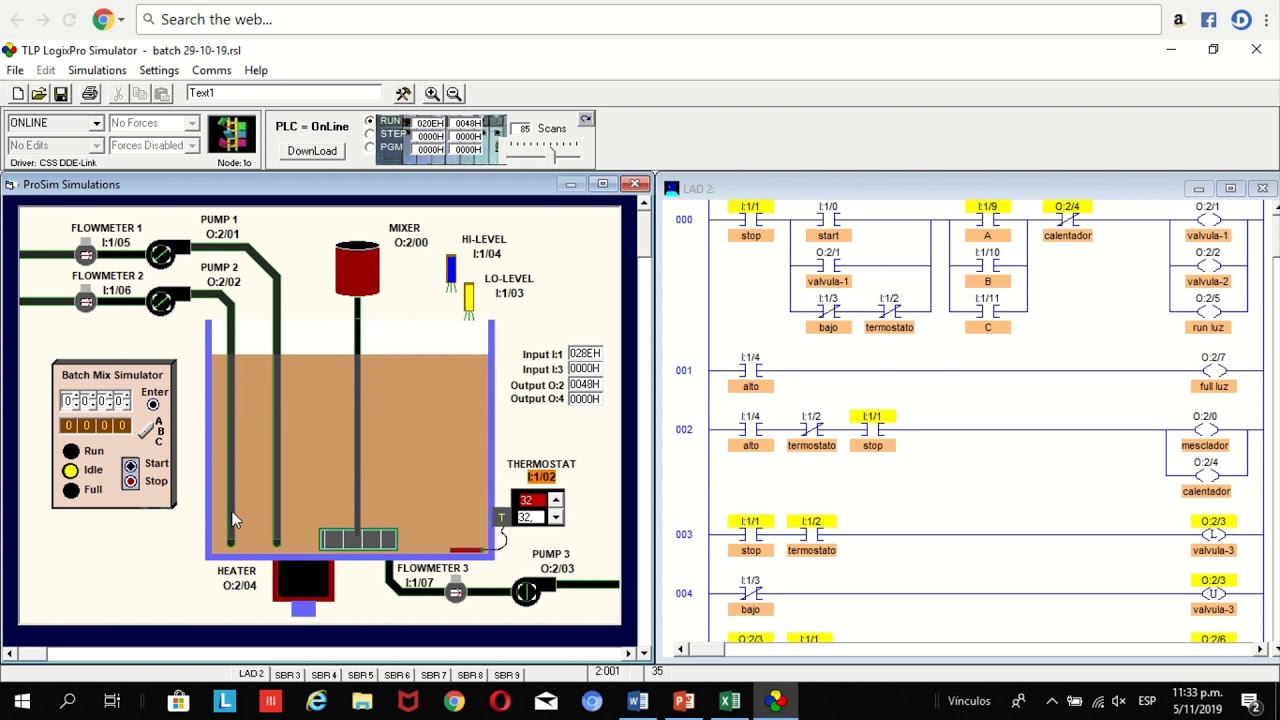This screenshot has width=1280, height=720.
Task: Click the Open file folder icon
Action: [39, 93]
